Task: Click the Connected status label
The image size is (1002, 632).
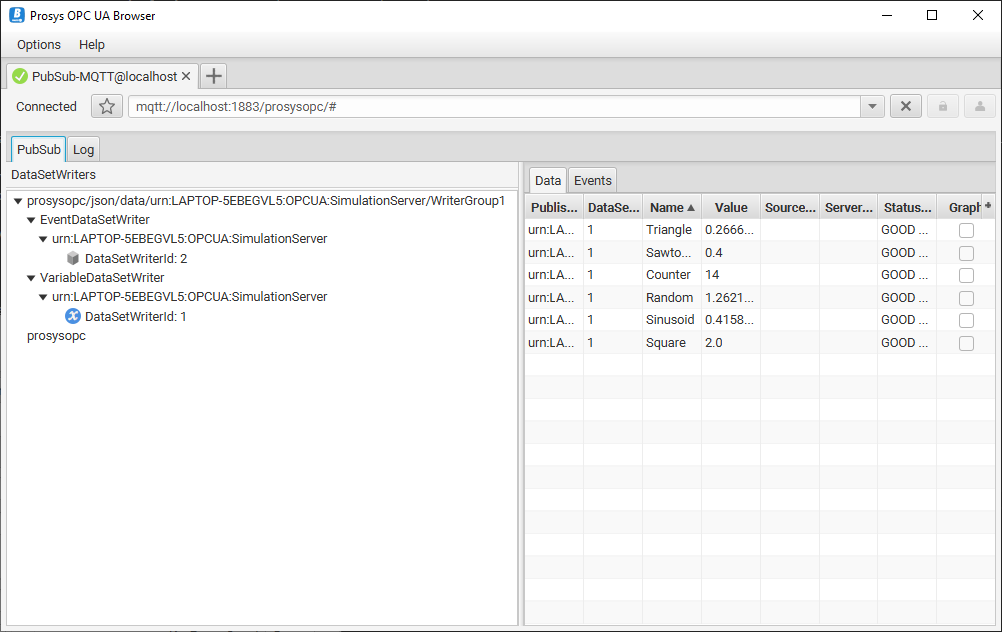Action: pos(46,107)
